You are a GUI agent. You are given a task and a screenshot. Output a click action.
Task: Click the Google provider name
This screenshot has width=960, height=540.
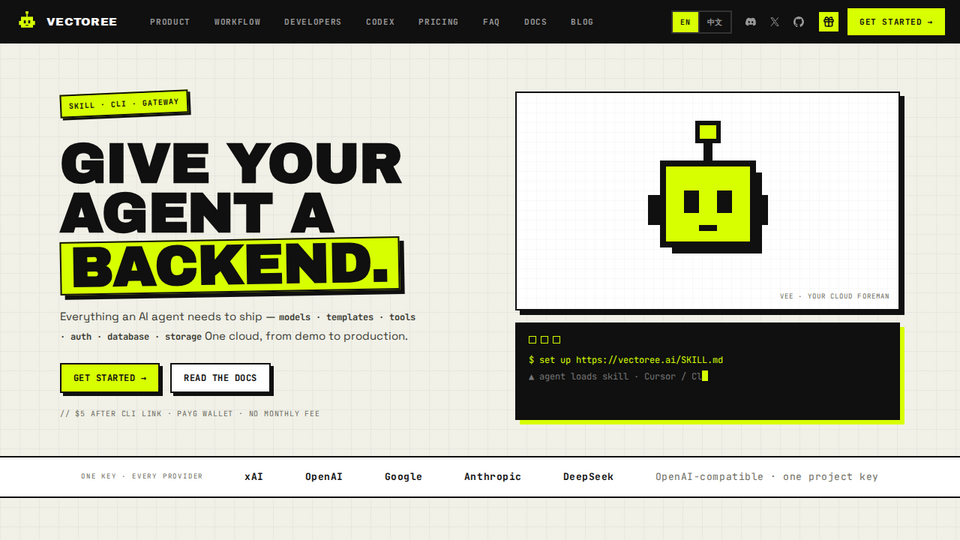click(x=403, y=476)
